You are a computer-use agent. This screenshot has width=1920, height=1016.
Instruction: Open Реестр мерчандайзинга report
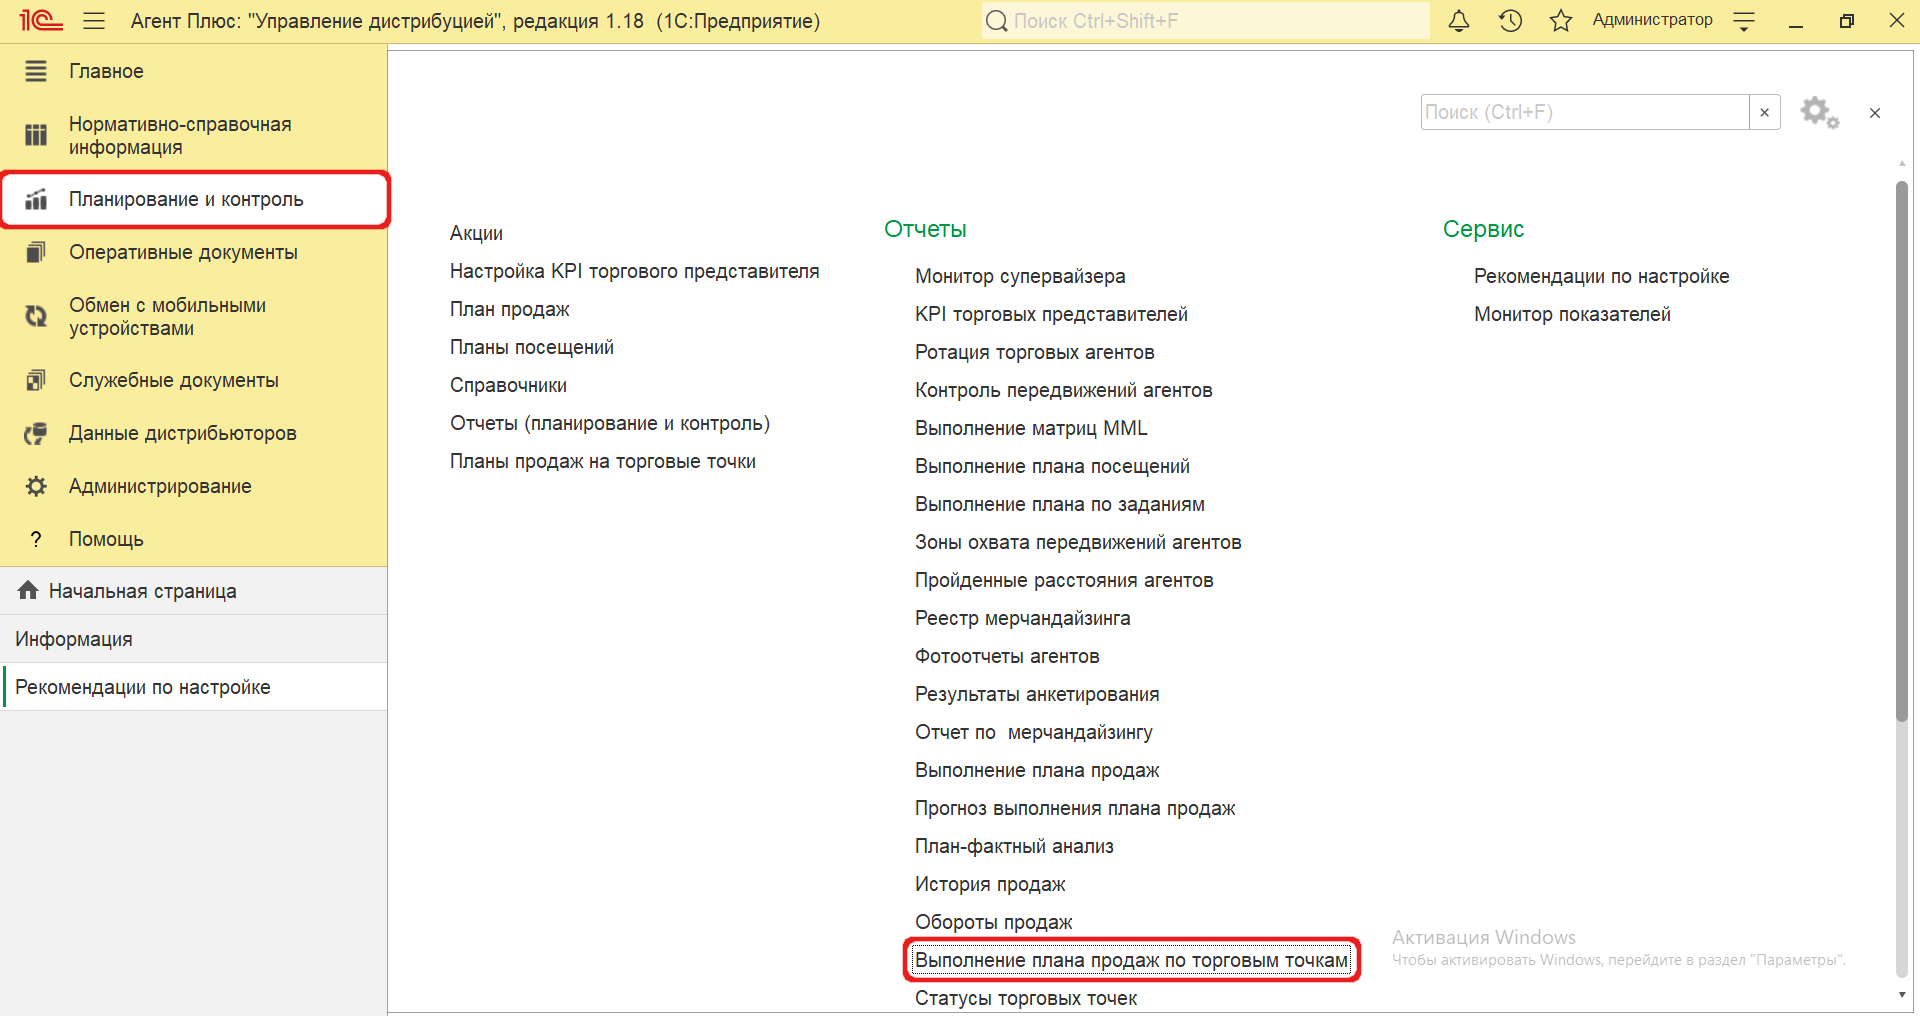(1023, 618)
